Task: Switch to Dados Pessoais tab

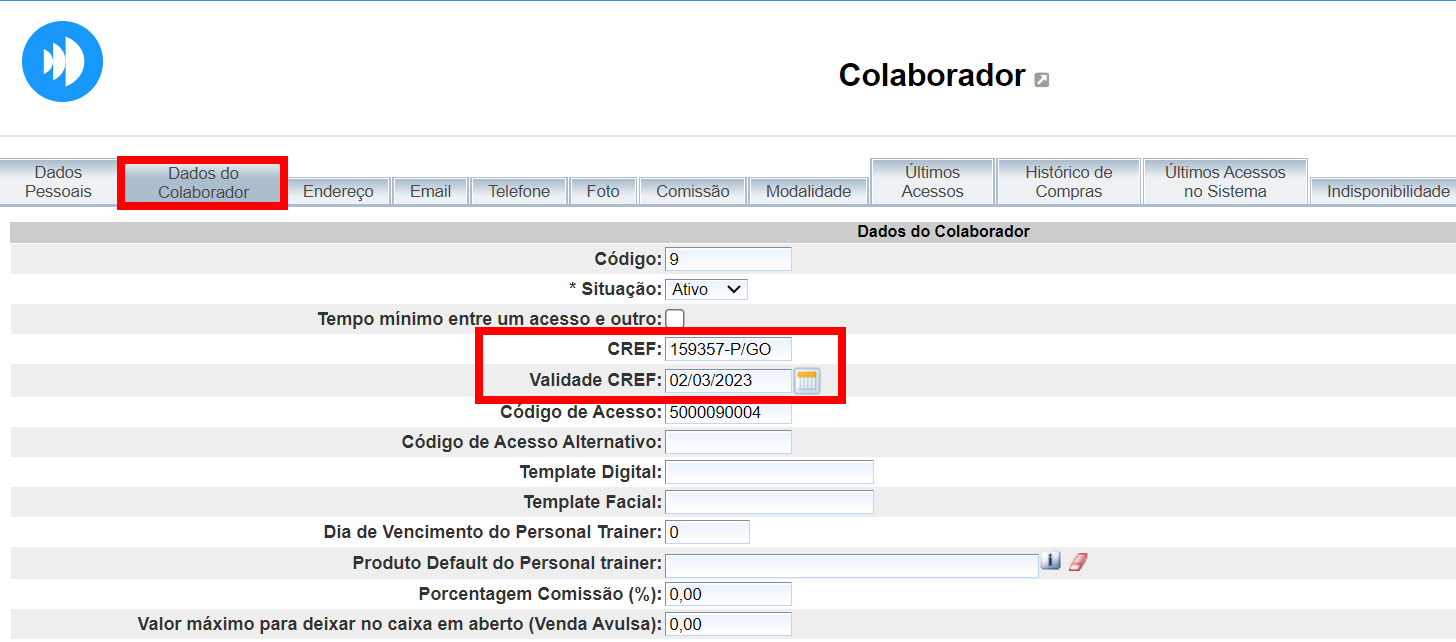Action: (x=58, y=182)
